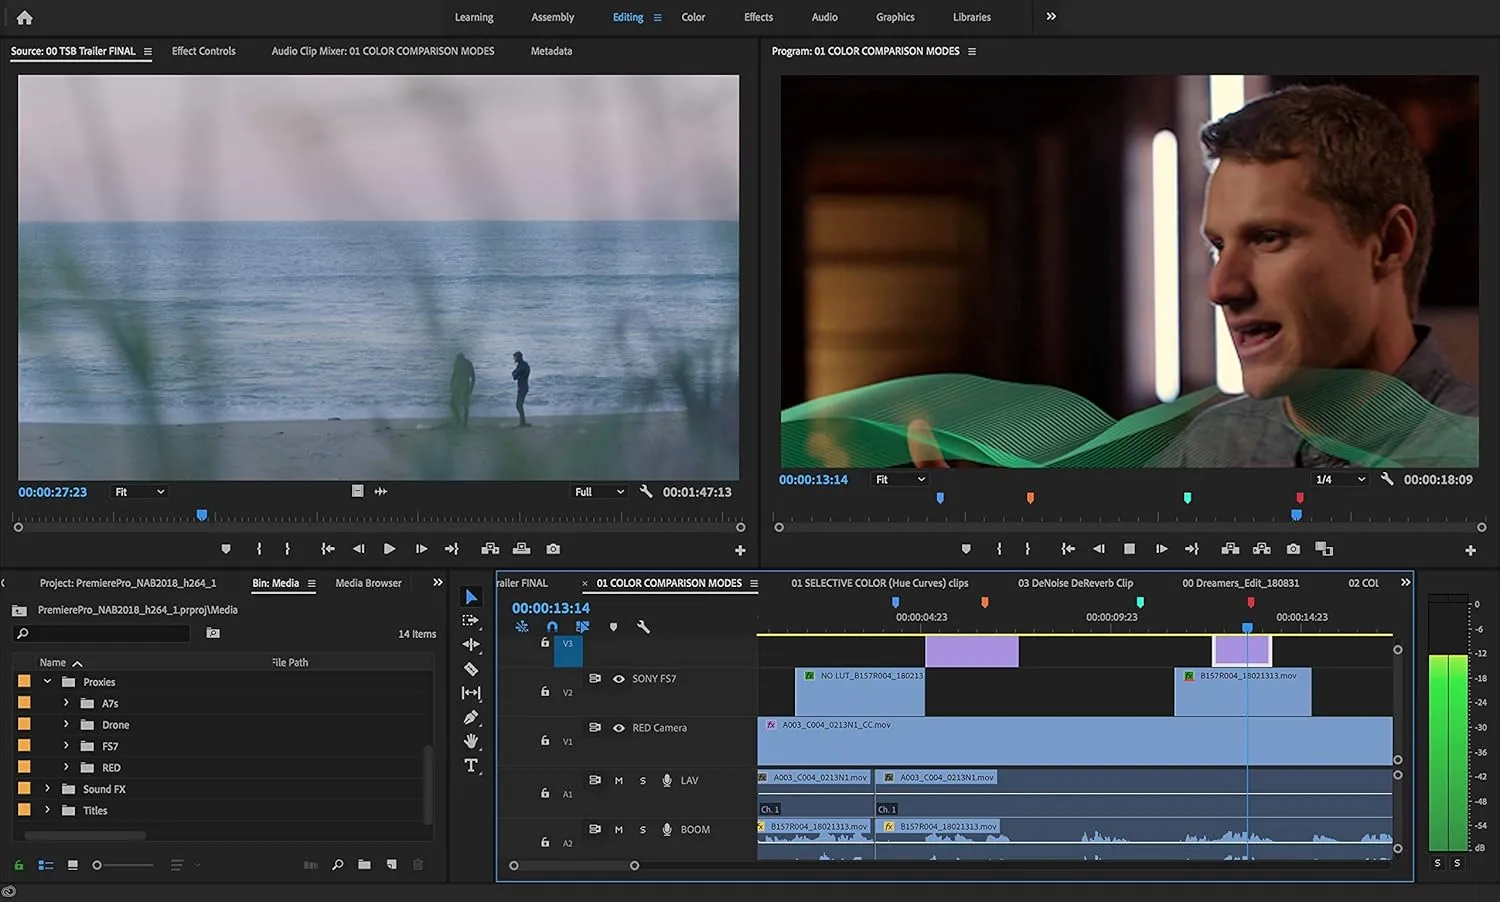Toggle Snap magnet in the timeline

[552, 626]
